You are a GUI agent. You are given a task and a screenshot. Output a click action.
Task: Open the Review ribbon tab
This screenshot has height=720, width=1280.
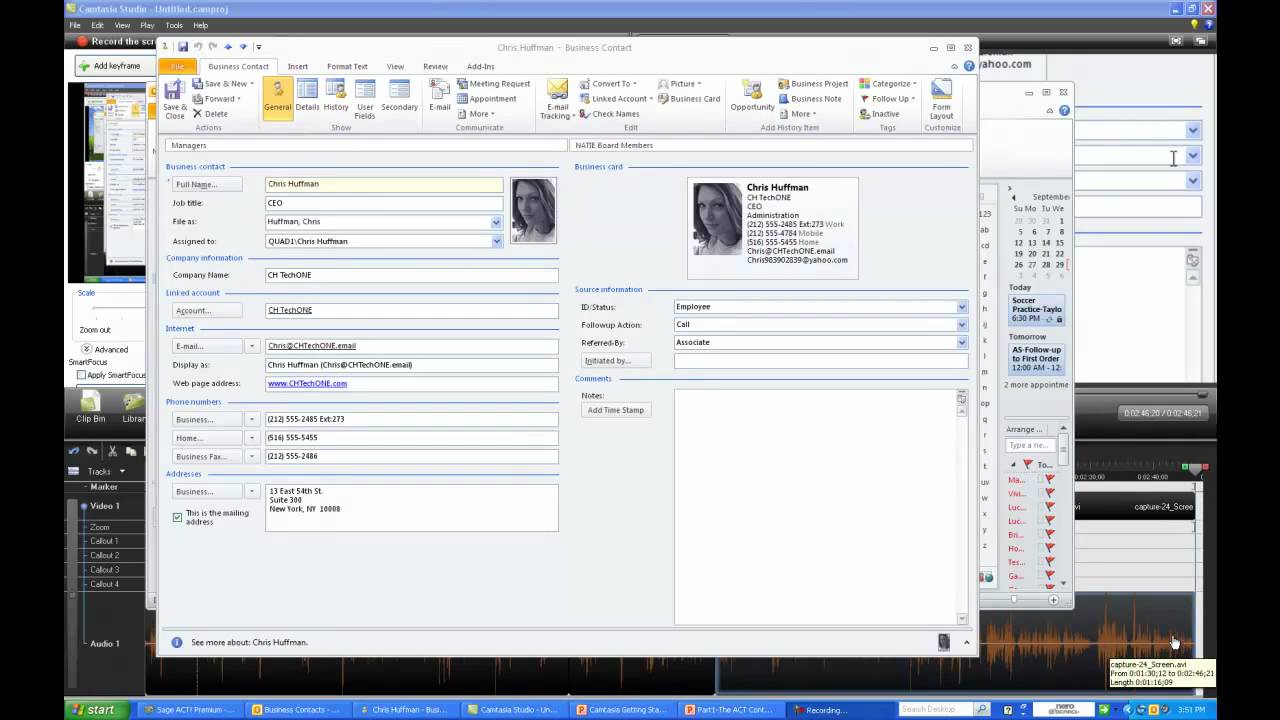pos(435,66)
